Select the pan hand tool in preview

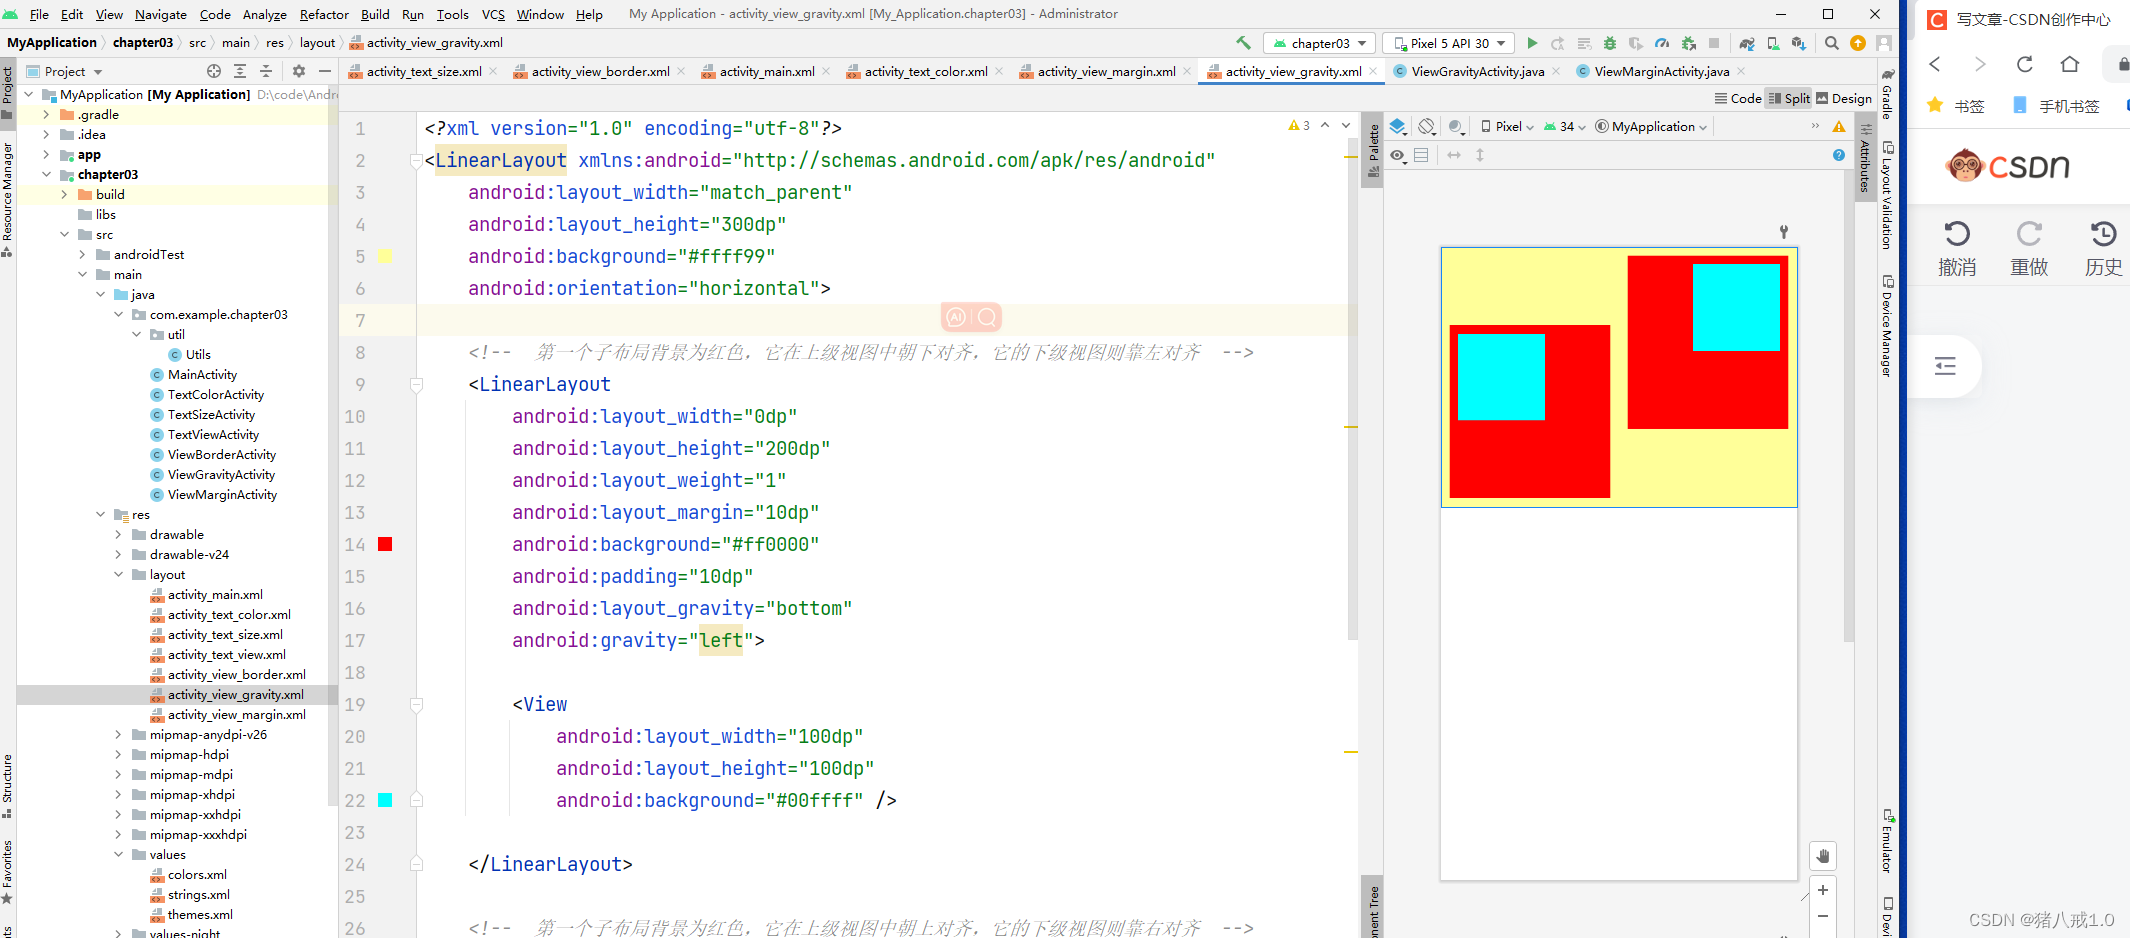[x=1823, y=856]
